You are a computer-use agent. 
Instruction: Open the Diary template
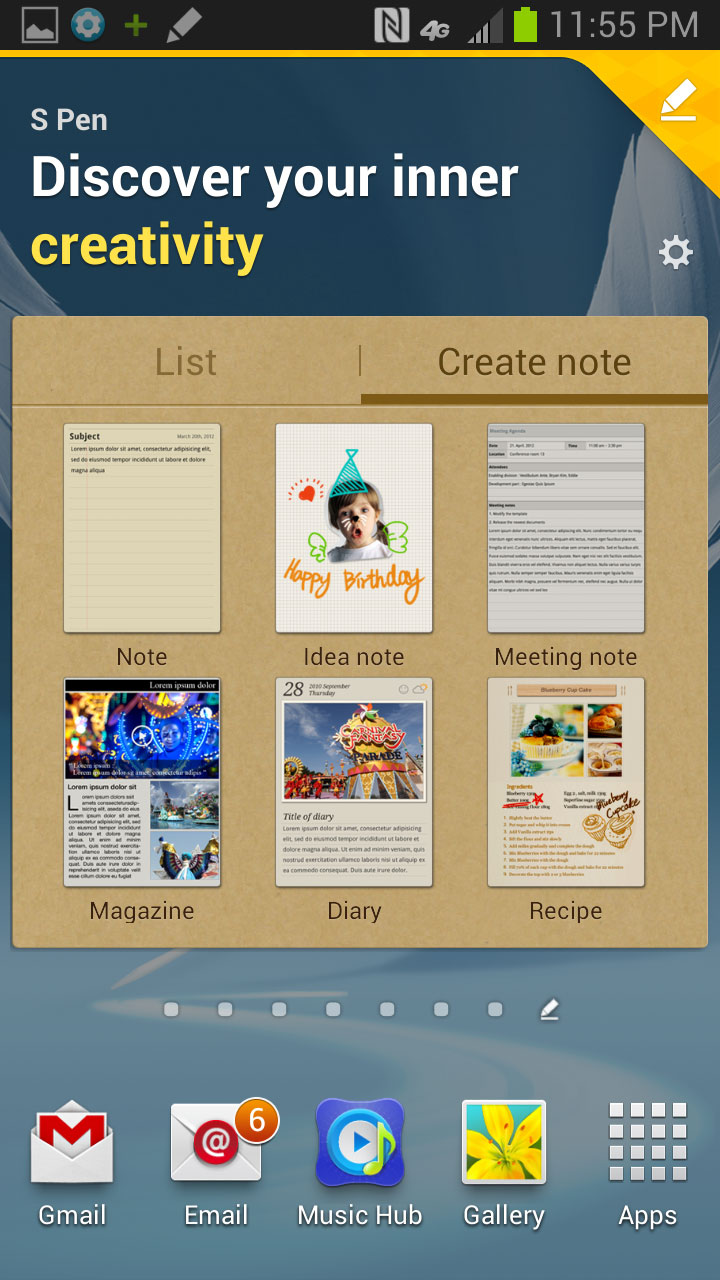tap(354, 782)
